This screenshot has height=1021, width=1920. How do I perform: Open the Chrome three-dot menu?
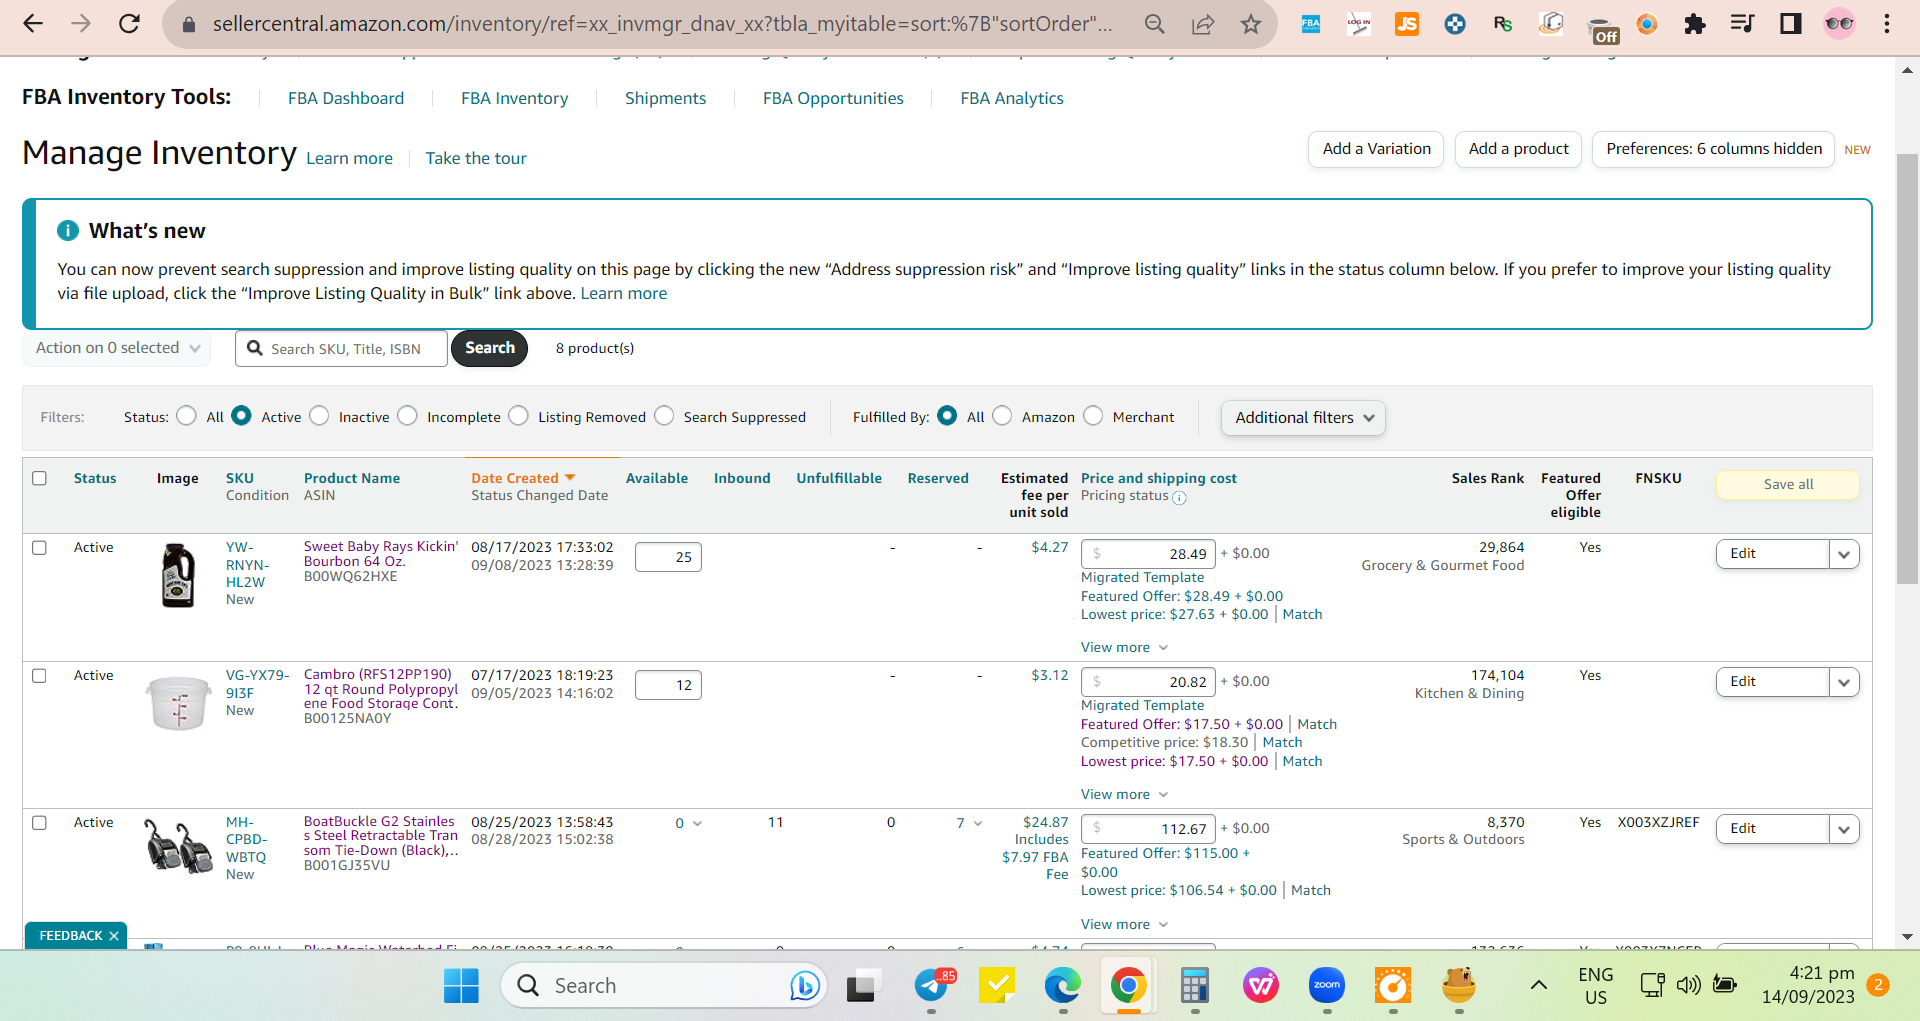coord(1887,24)
